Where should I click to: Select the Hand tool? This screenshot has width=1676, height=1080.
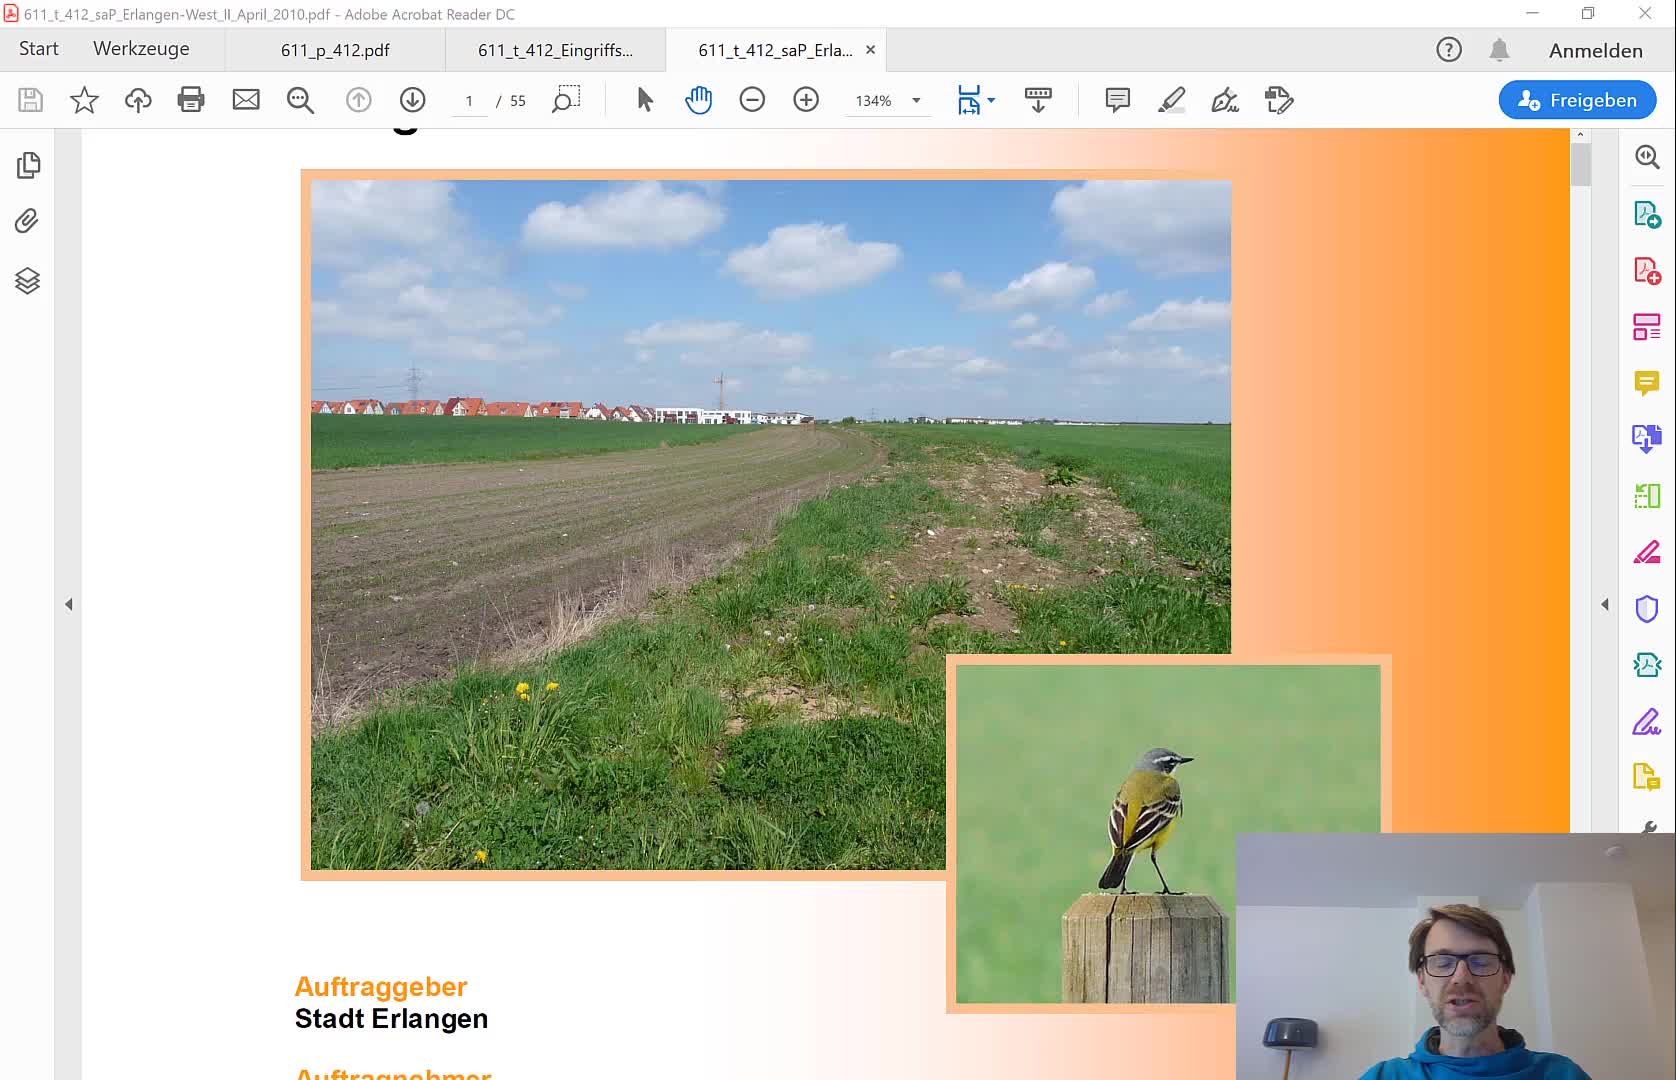697,99
